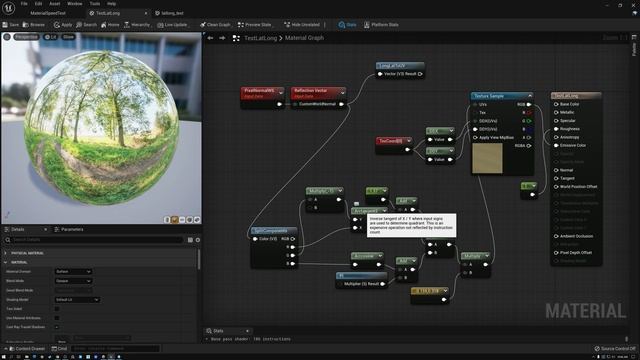Close the TestLatLong tab
The width and height of the screenshot is (640, 360).
click(146, 13)
